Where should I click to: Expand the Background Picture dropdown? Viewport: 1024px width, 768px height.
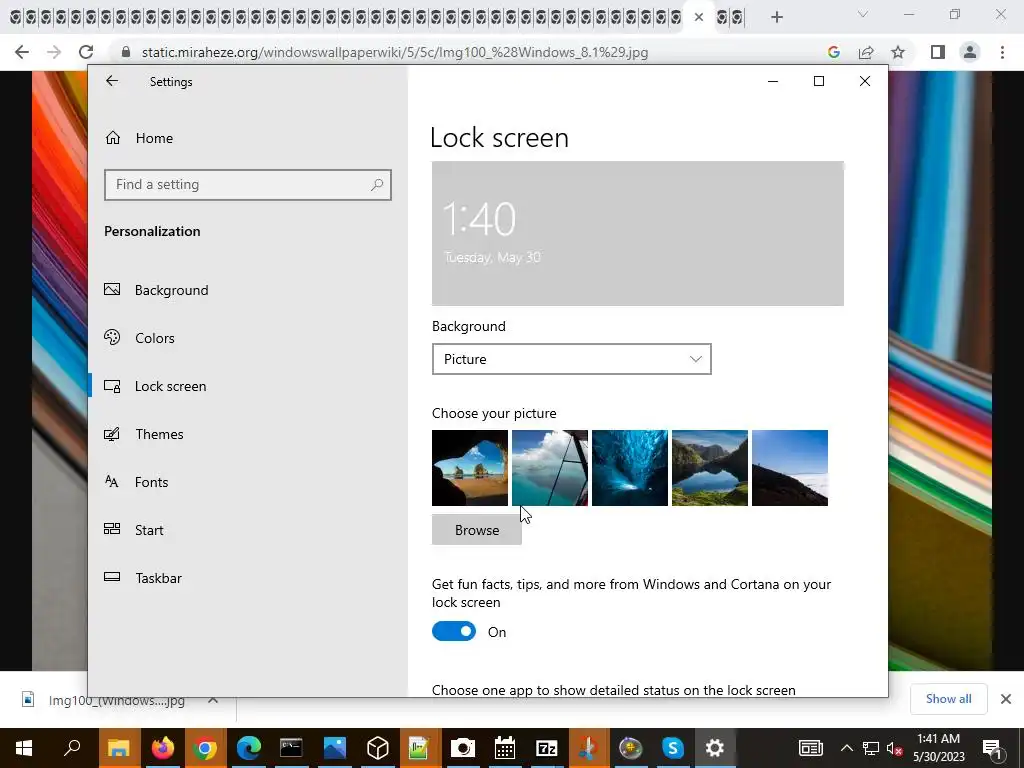[571, 359]
